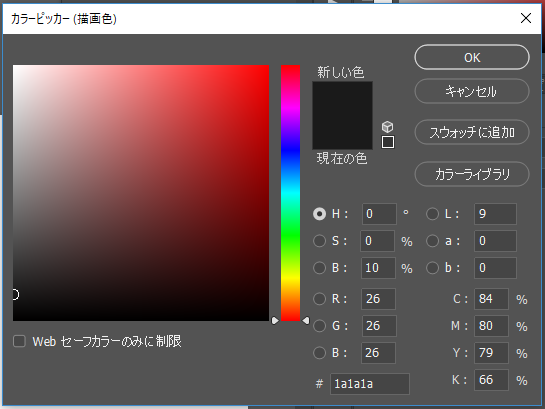Select the S saturation radio button
Image resolution: width=545 pixels, height=409 pixels.
319,241
